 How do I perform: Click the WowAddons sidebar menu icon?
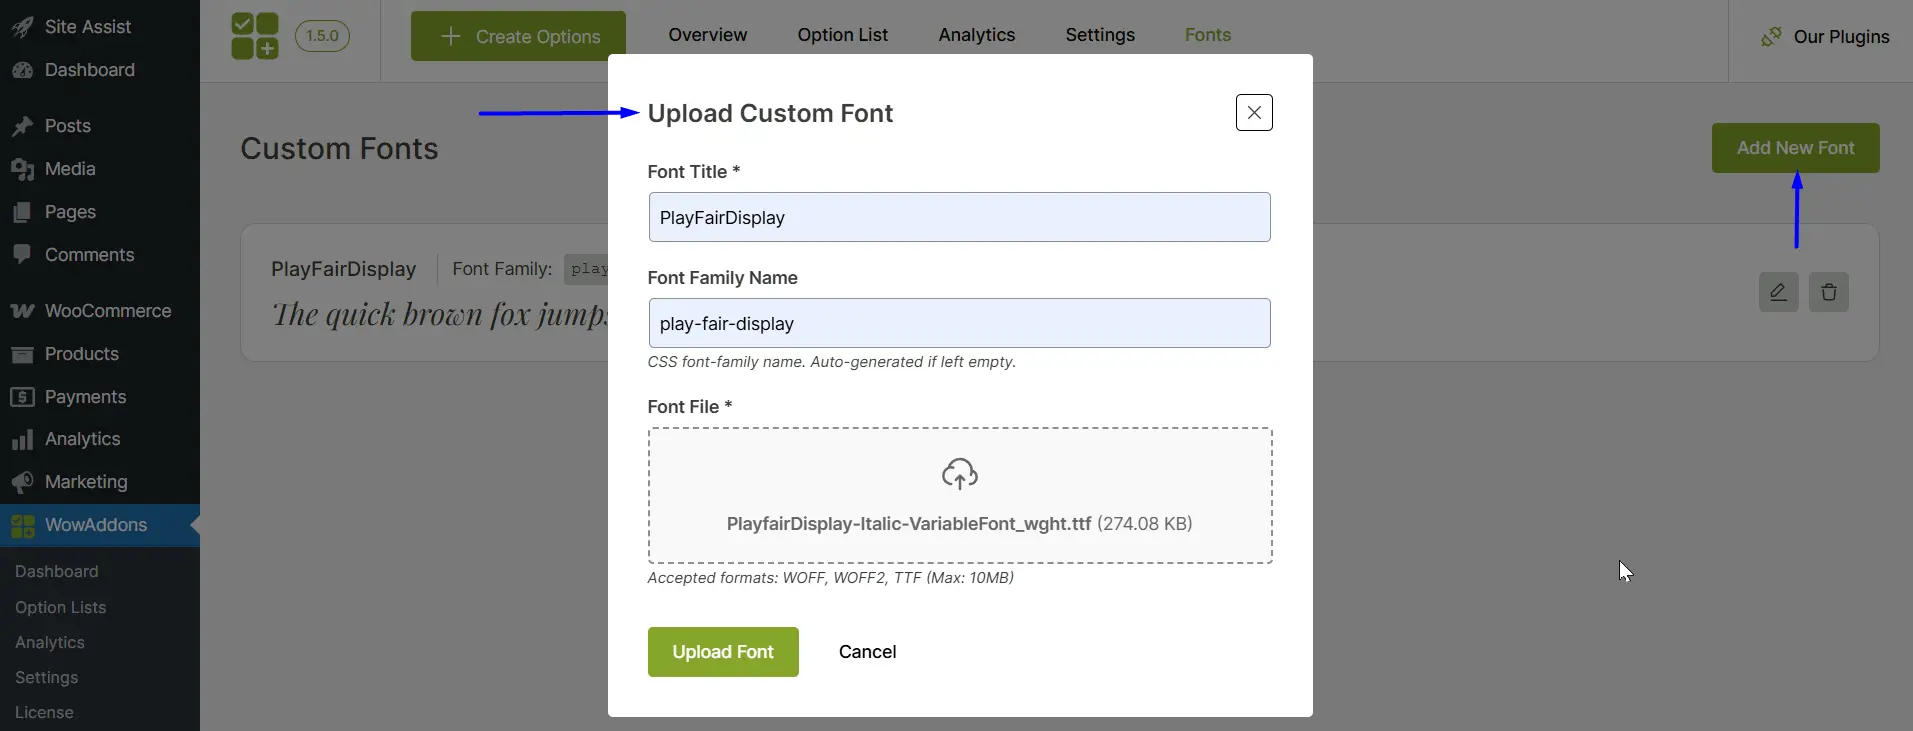tap(22, 525)
